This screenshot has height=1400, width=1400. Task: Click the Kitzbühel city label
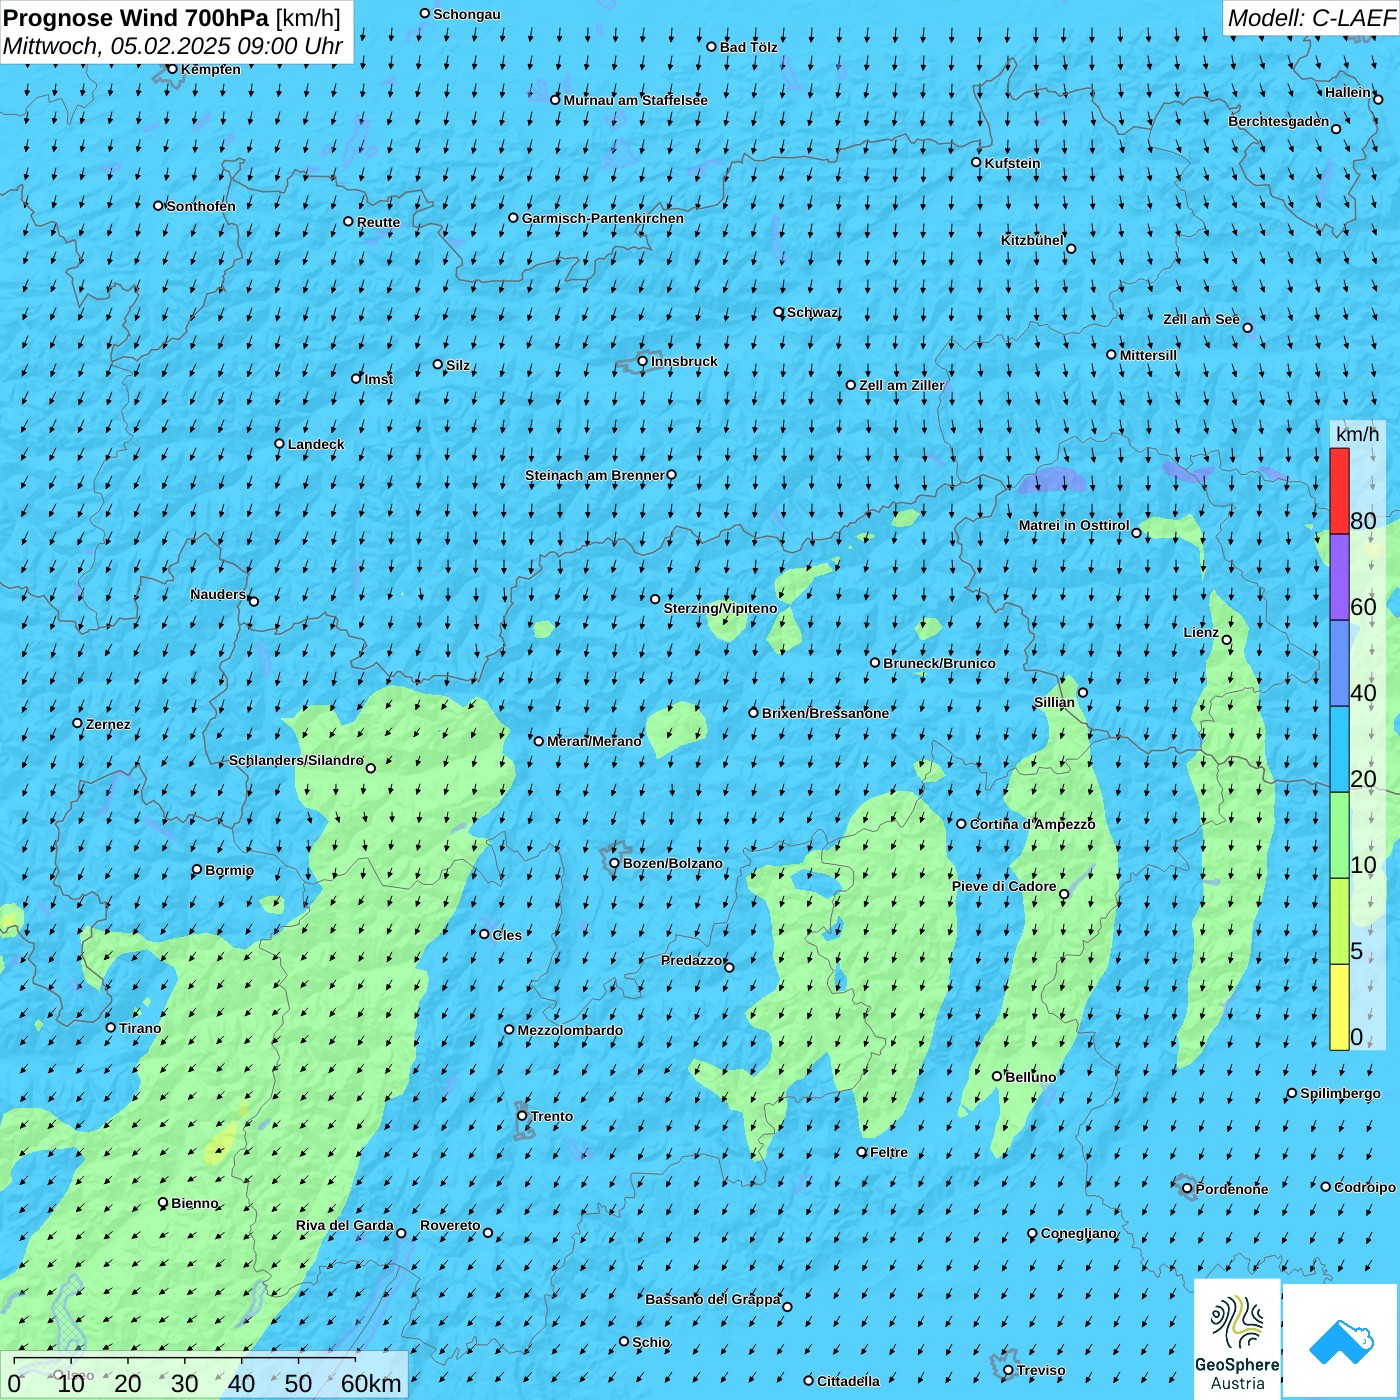click(1032, 240)
